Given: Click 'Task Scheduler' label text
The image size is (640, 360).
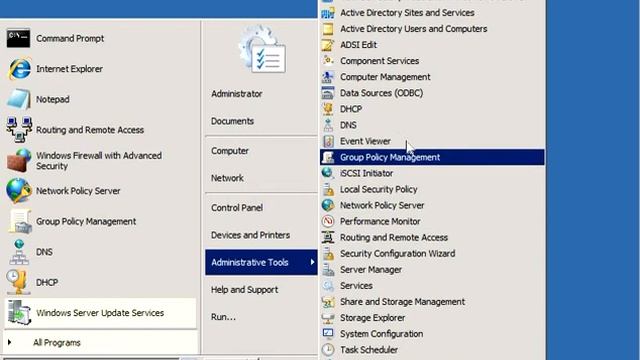Looking at the screenshot, I should pos(369,350).
